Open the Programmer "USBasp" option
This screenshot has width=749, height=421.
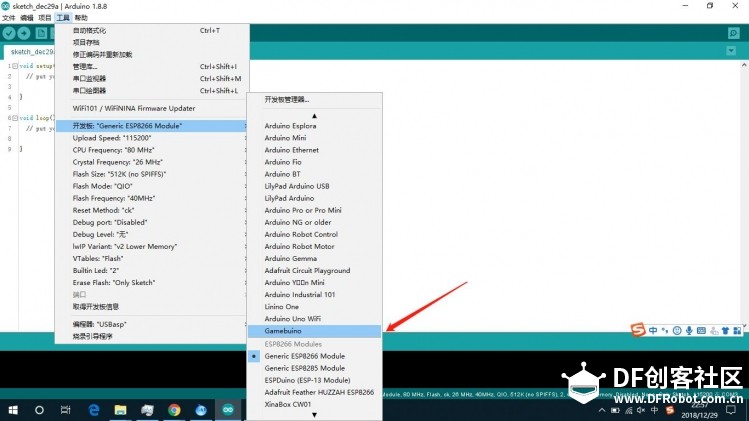pyautogui.click(x=151, y=324)
